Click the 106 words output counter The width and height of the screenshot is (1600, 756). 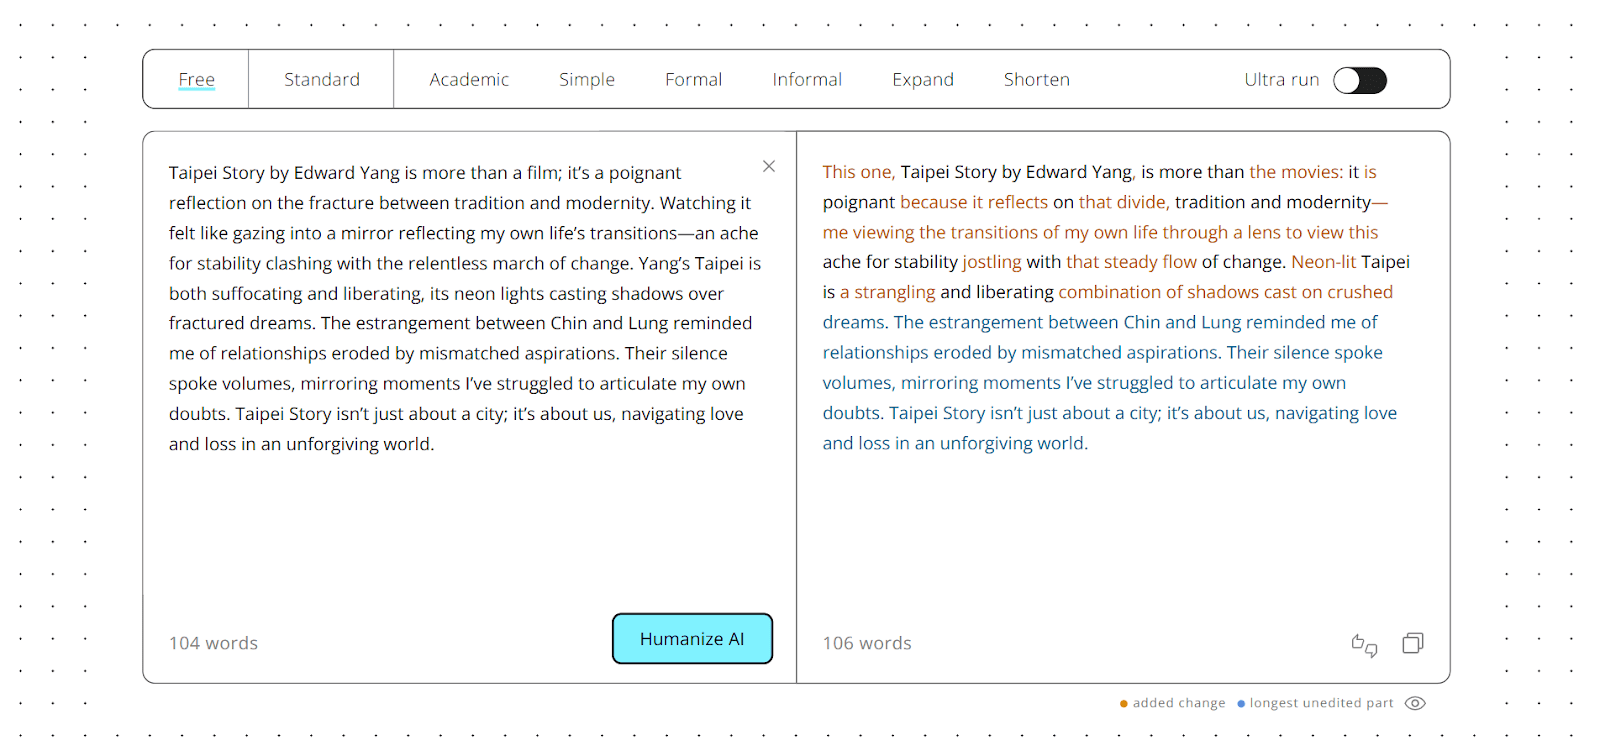click(x=867, y=643)
